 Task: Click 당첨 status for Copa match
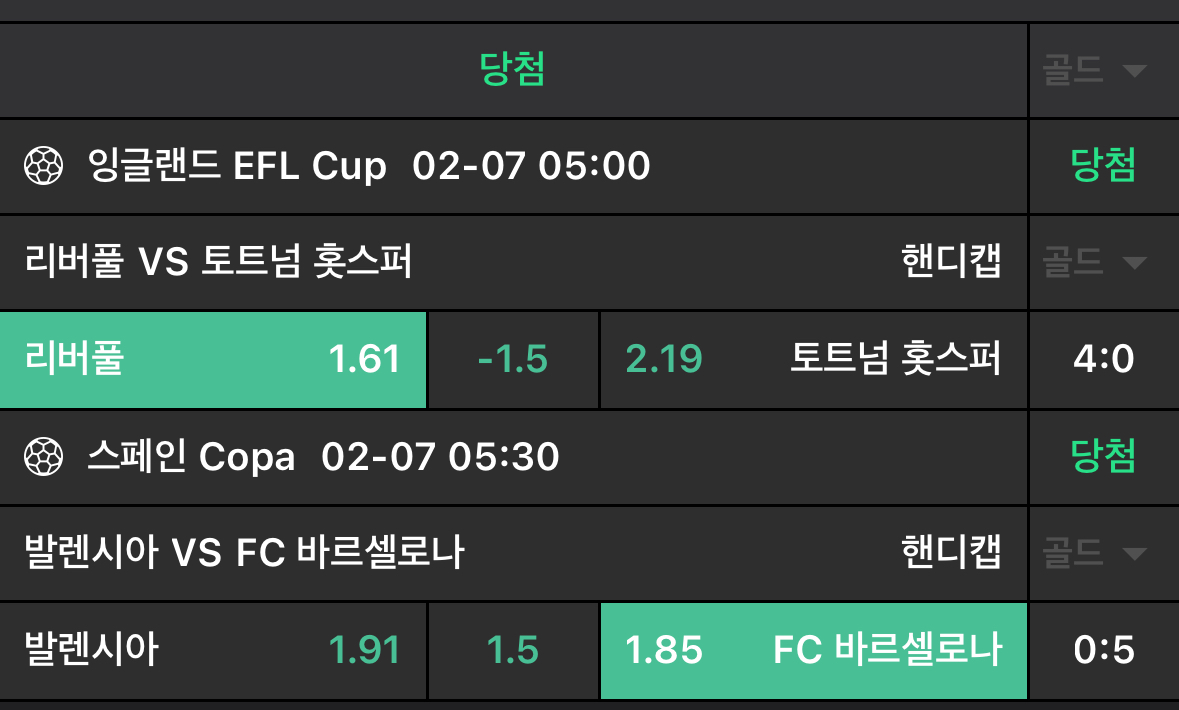click(x=1103, y=457)
